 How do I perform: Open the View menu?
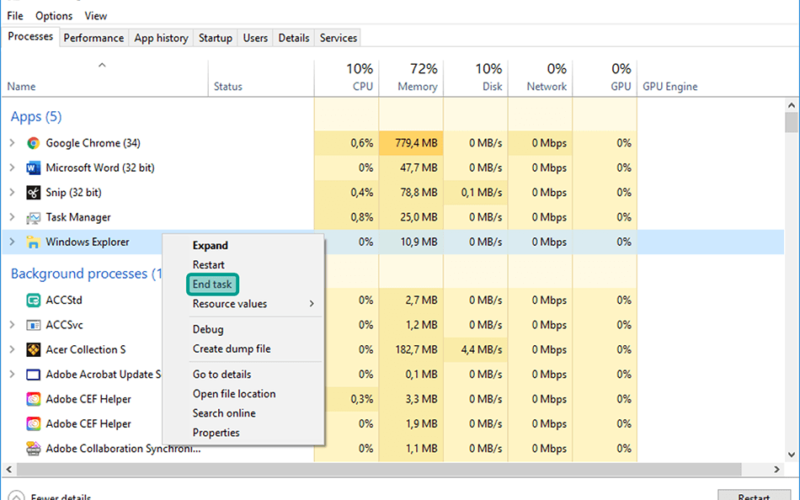click(x=95, y=16)
